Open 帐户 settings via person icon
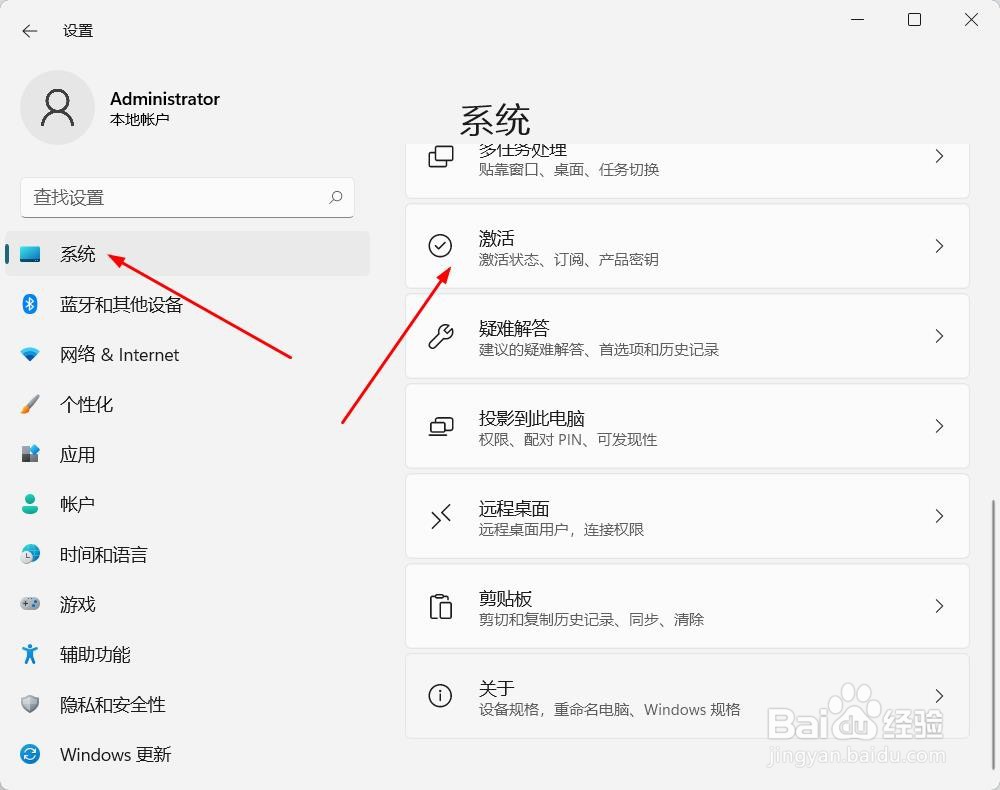This screenshot has height=790, width=1000. coord(30,504)
